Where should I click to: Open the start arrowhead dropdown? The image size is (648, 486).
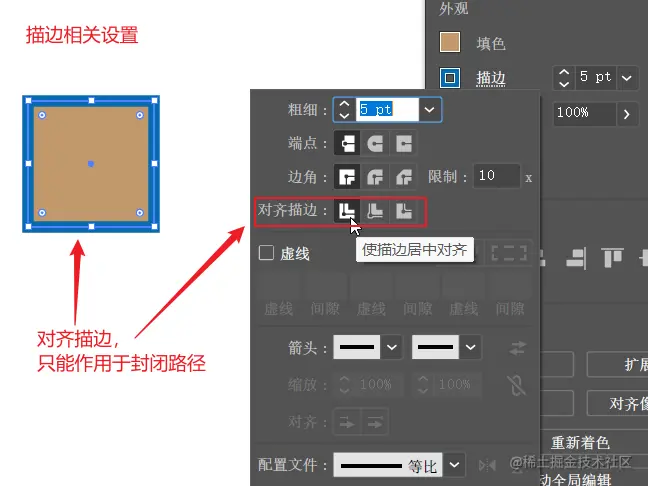tap(391, 347)
